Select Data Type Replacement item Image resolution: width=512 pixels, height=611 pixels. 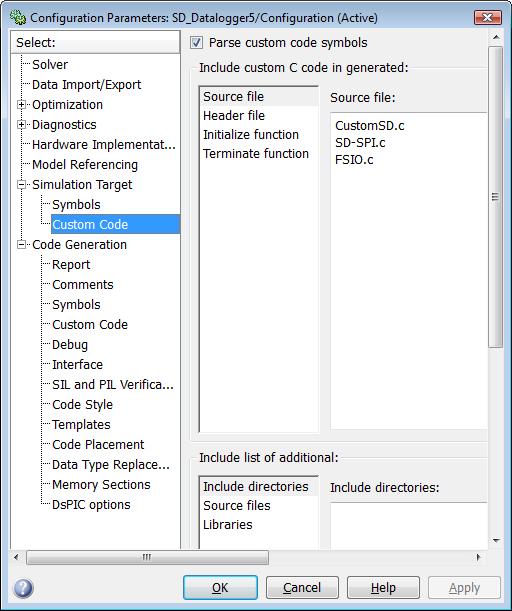tap(111, 464)
